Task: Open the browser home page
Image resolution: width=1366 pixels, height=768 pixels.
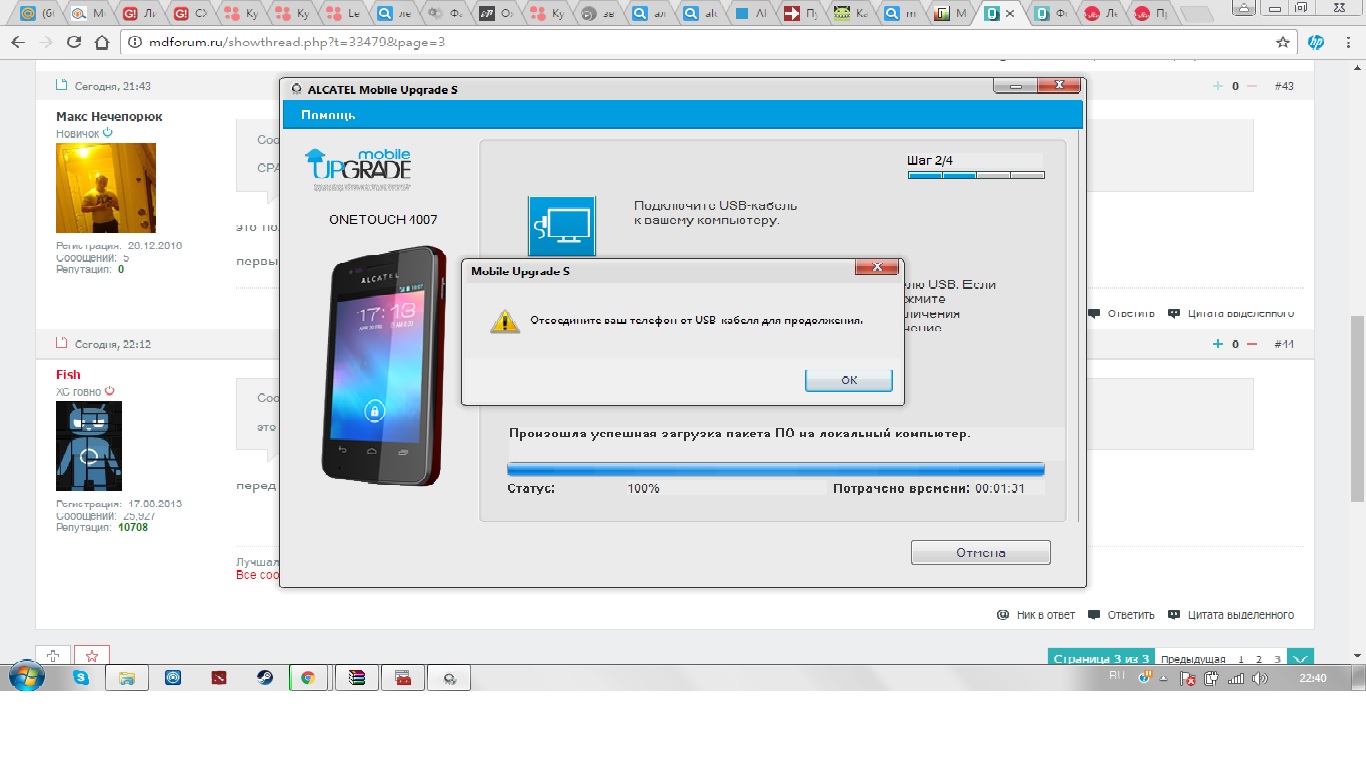Action: 101,42
